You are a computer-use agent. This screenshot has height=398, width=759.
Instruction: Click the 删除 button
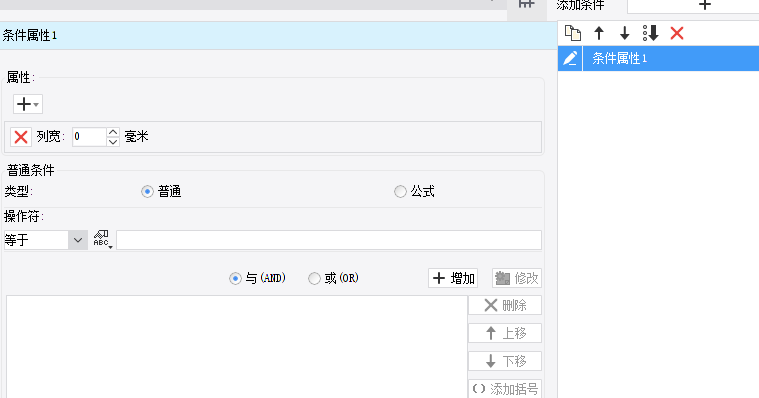click(505, 306)
